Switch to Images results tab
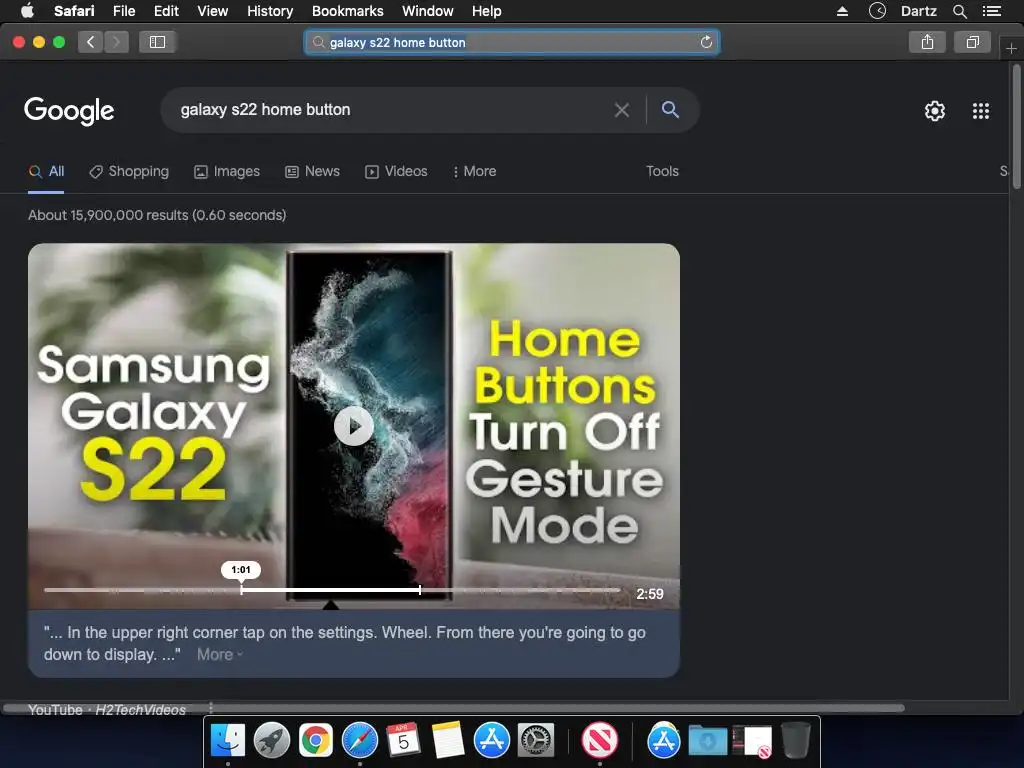Image resolution: width=1024 pixels, height=768 pixels. [x=227, y=172]
